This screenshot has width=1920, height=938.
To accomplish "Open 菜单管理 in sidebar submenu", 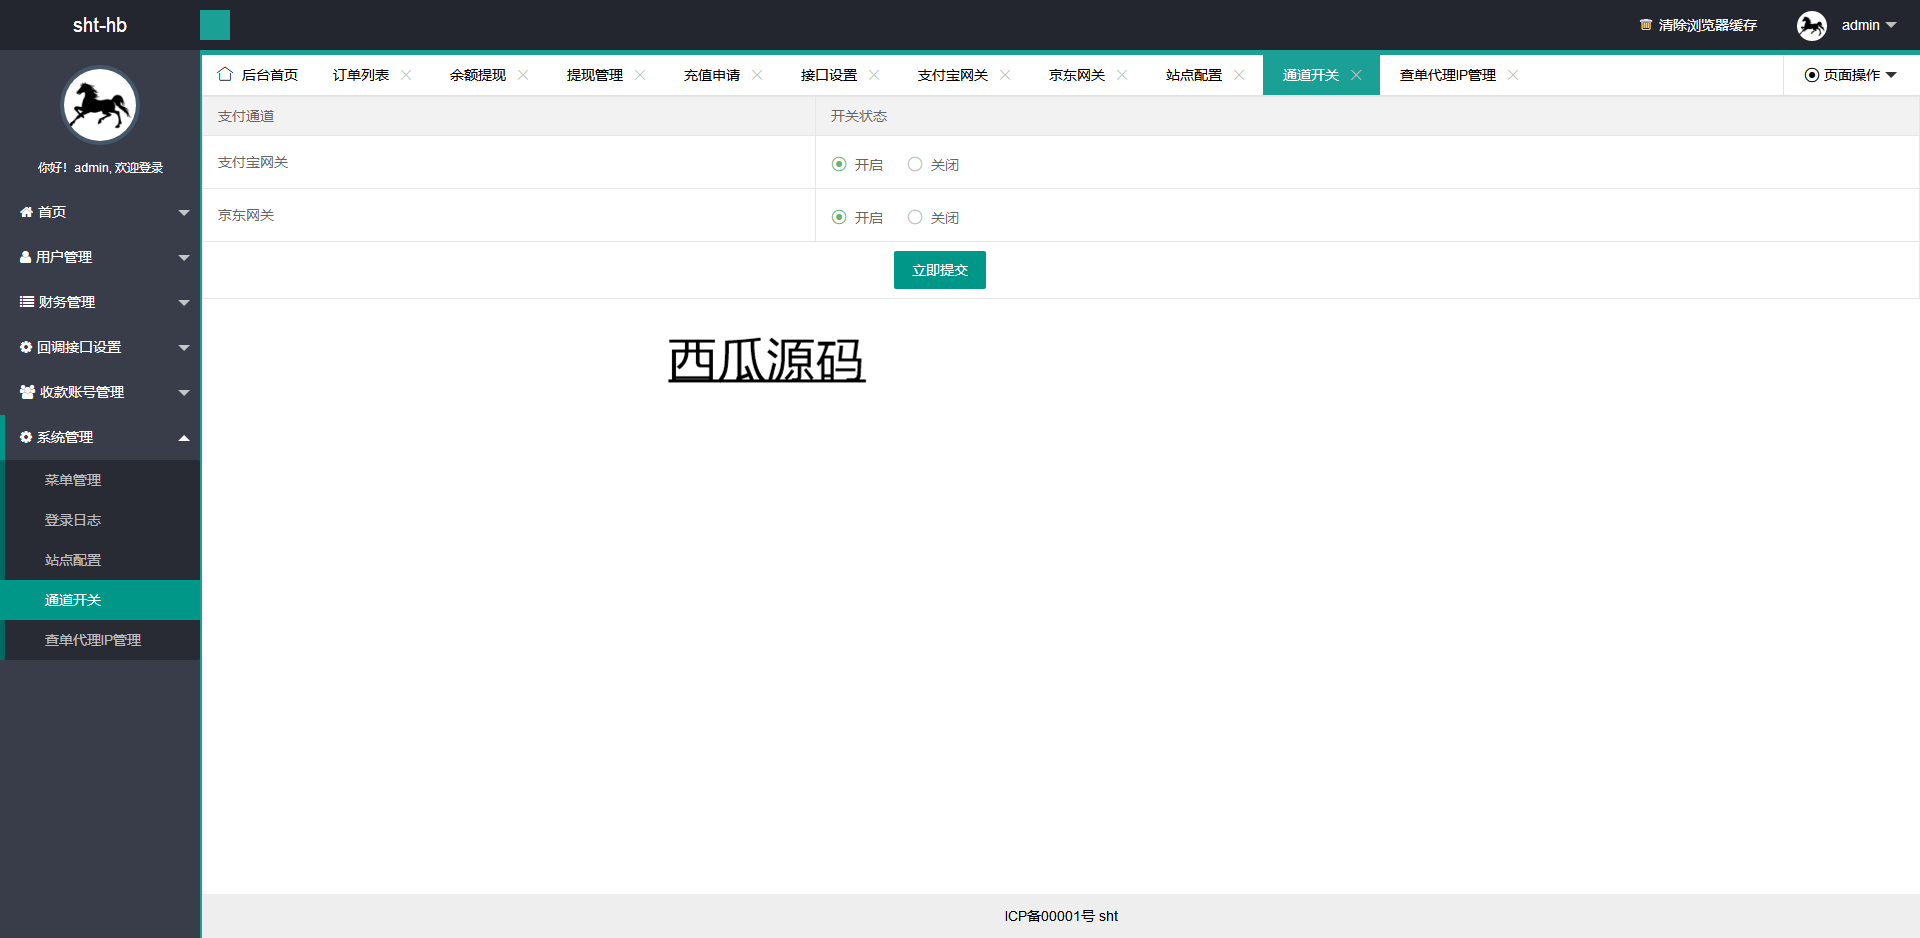I will 102,480.
